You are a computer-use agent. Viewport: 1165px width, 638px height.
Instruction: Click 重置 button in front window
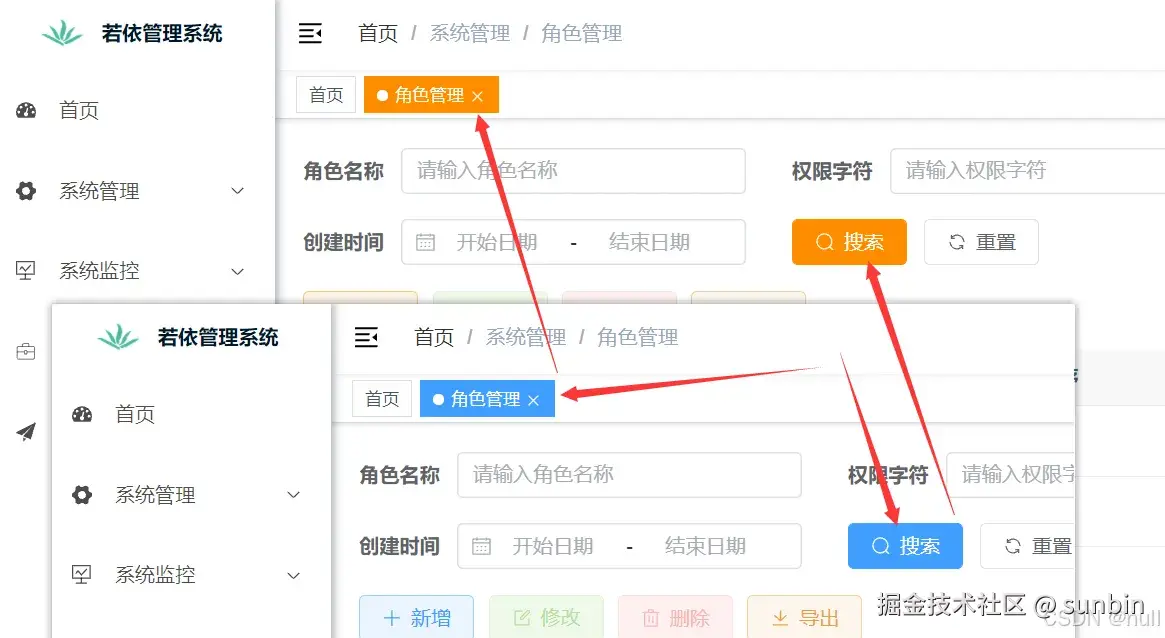pyautogui.click(x=1028, y=546)
